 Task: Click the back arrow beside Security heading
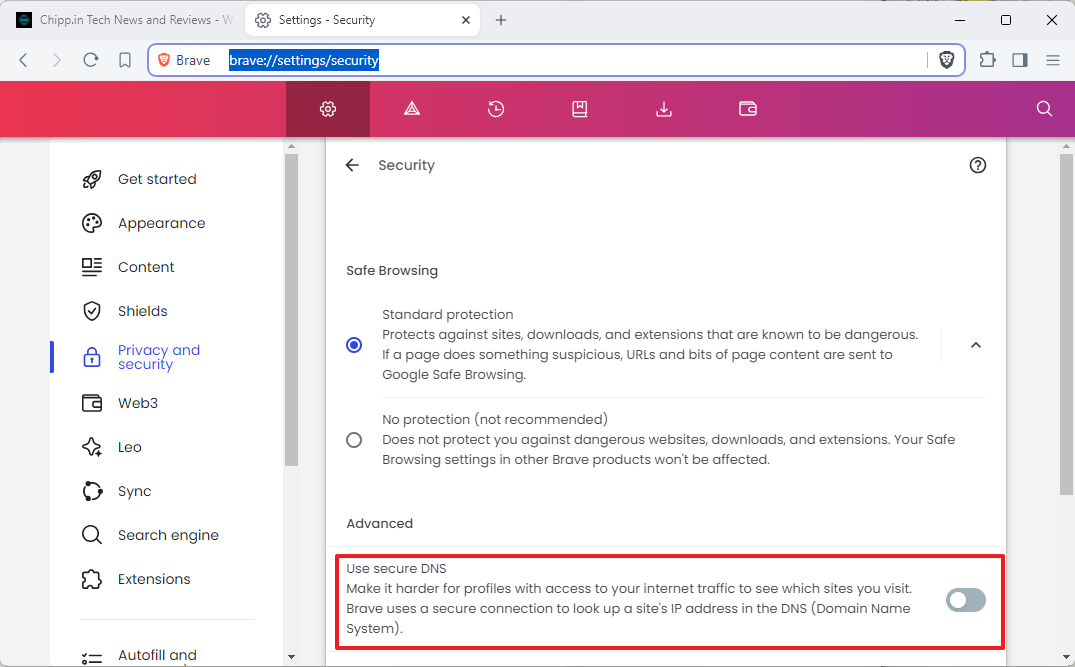[352, 165]
